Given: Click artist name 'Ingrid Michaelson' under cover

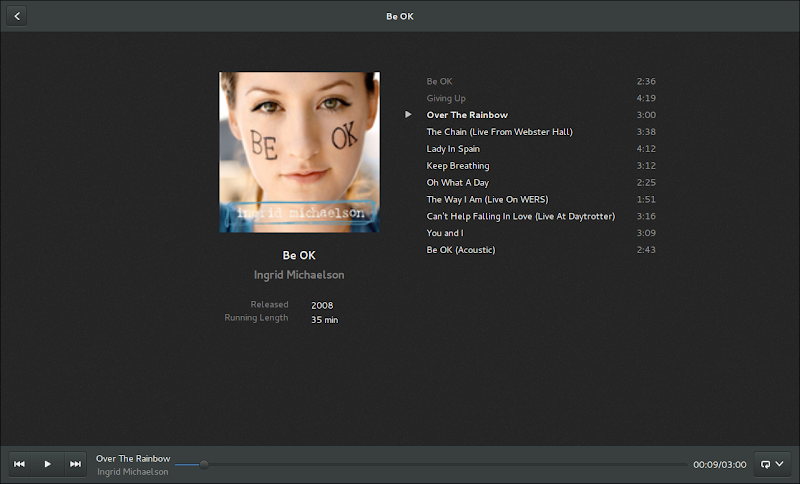Looking at the screenshot, I should click(x=299, y=275).
